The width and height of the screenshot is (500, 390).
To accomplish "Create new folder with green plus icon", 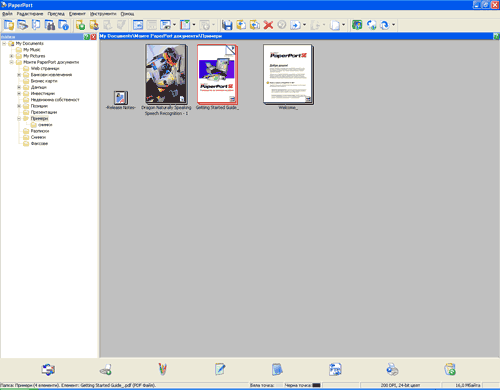I will coord(80,25).
